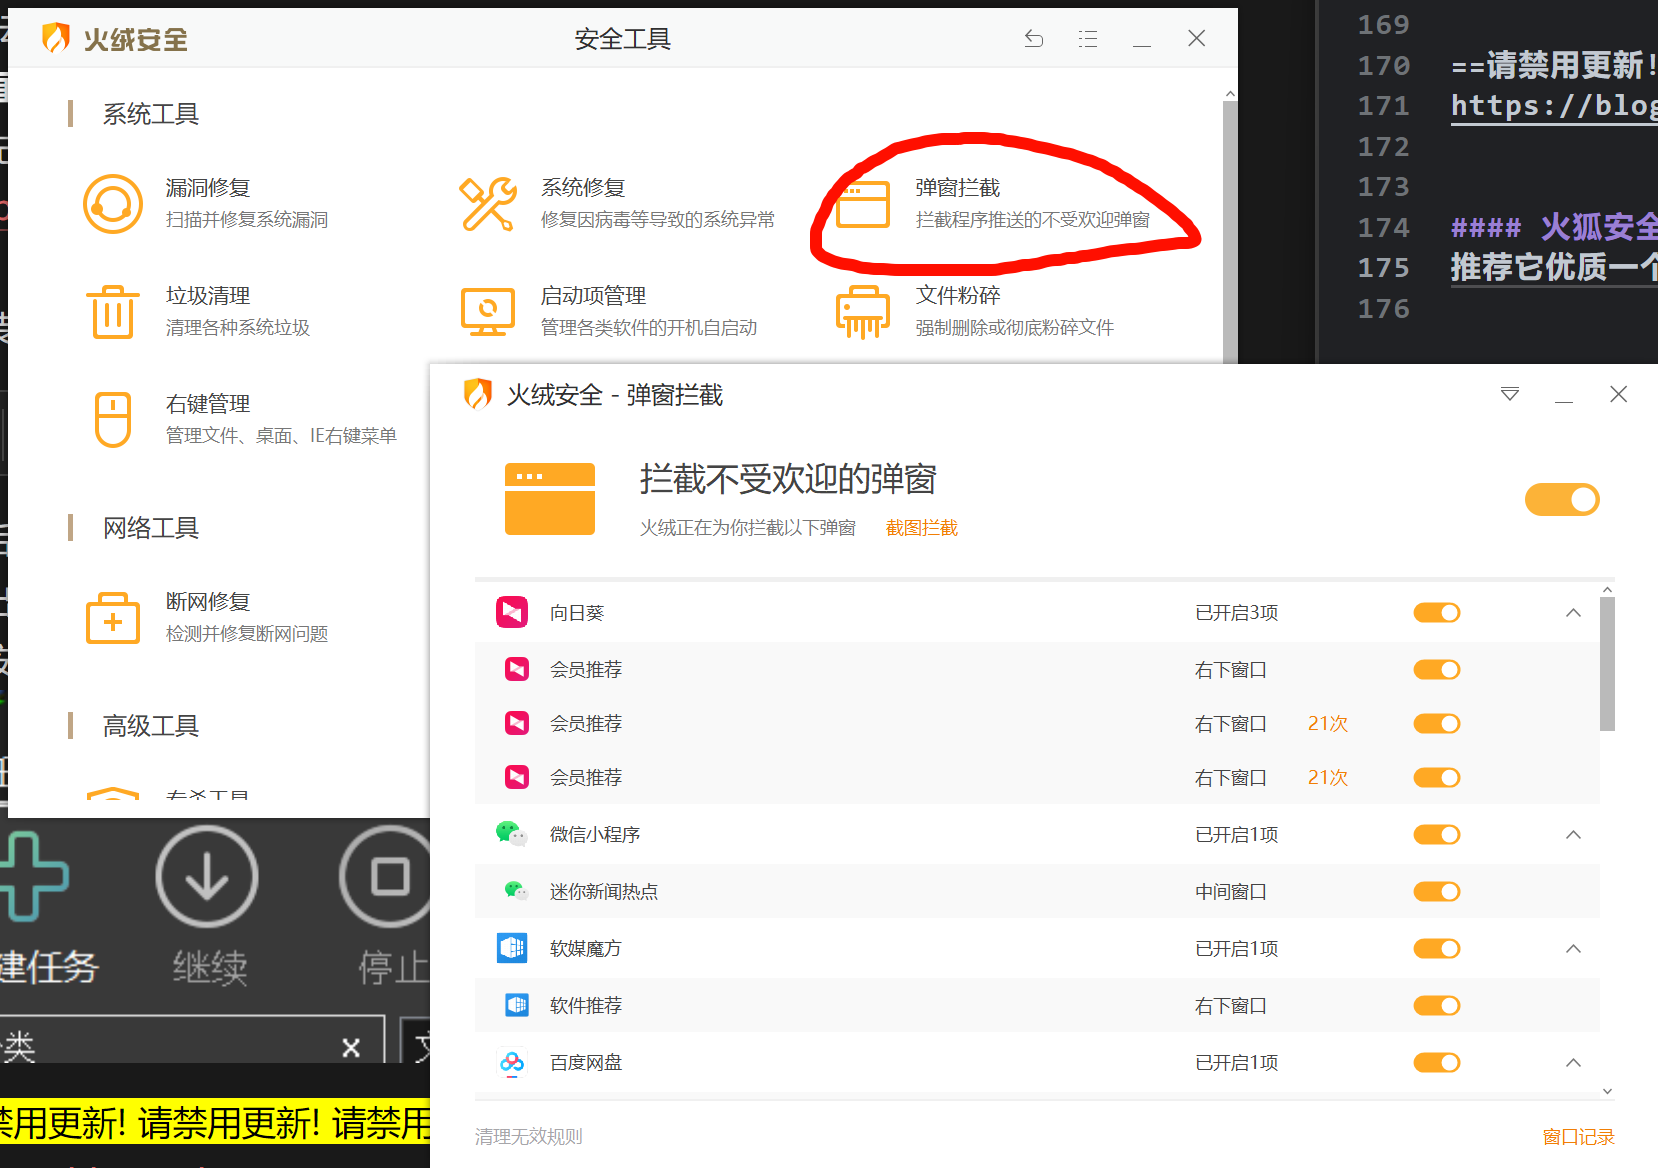Click the scroll-down arrow of the popup rule list

point(1607,1091)
